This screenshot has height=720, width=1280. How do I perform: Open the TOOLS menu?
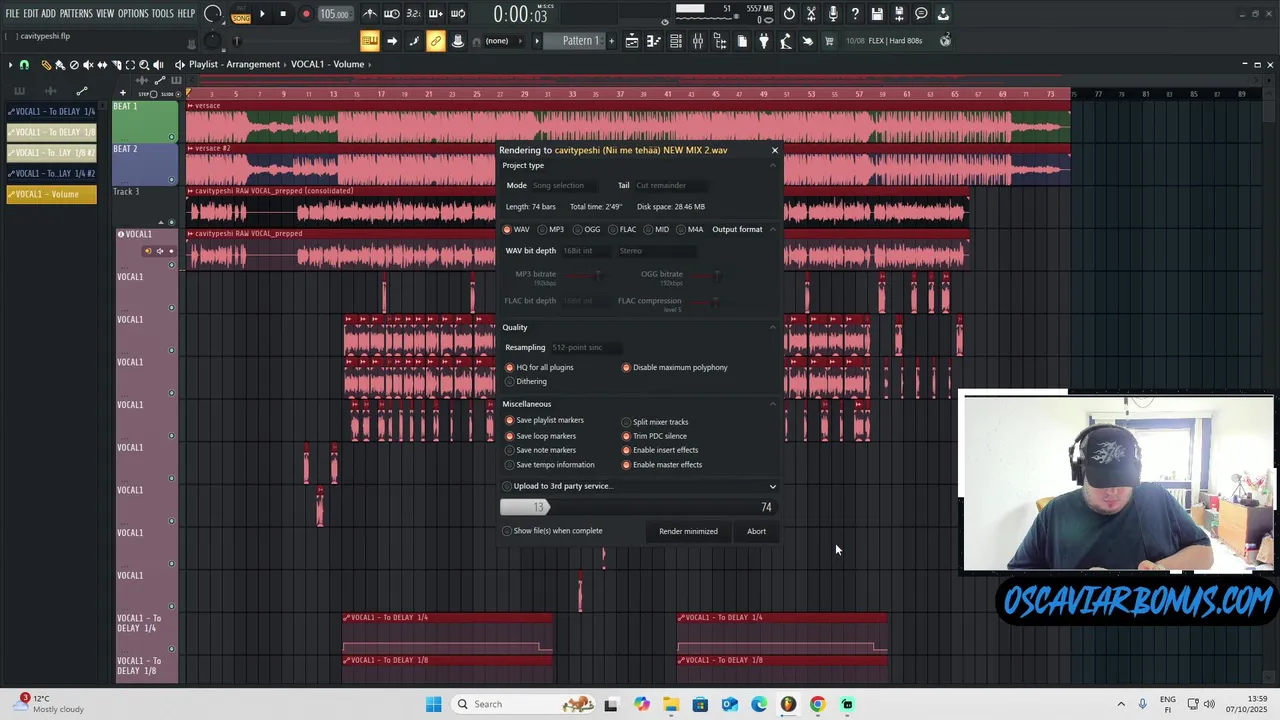163,14
